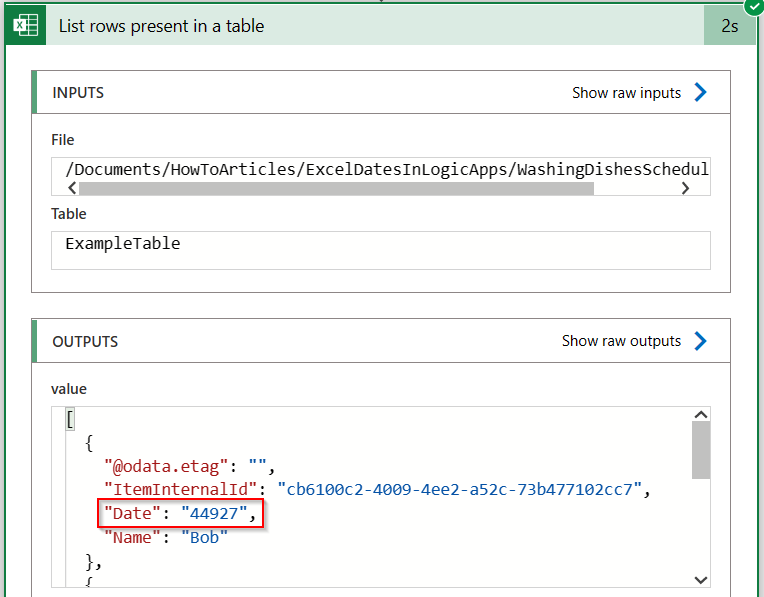Open raw inputs via blue chevron
Viewport: 764px width, 597px height.
pos(700,92)
